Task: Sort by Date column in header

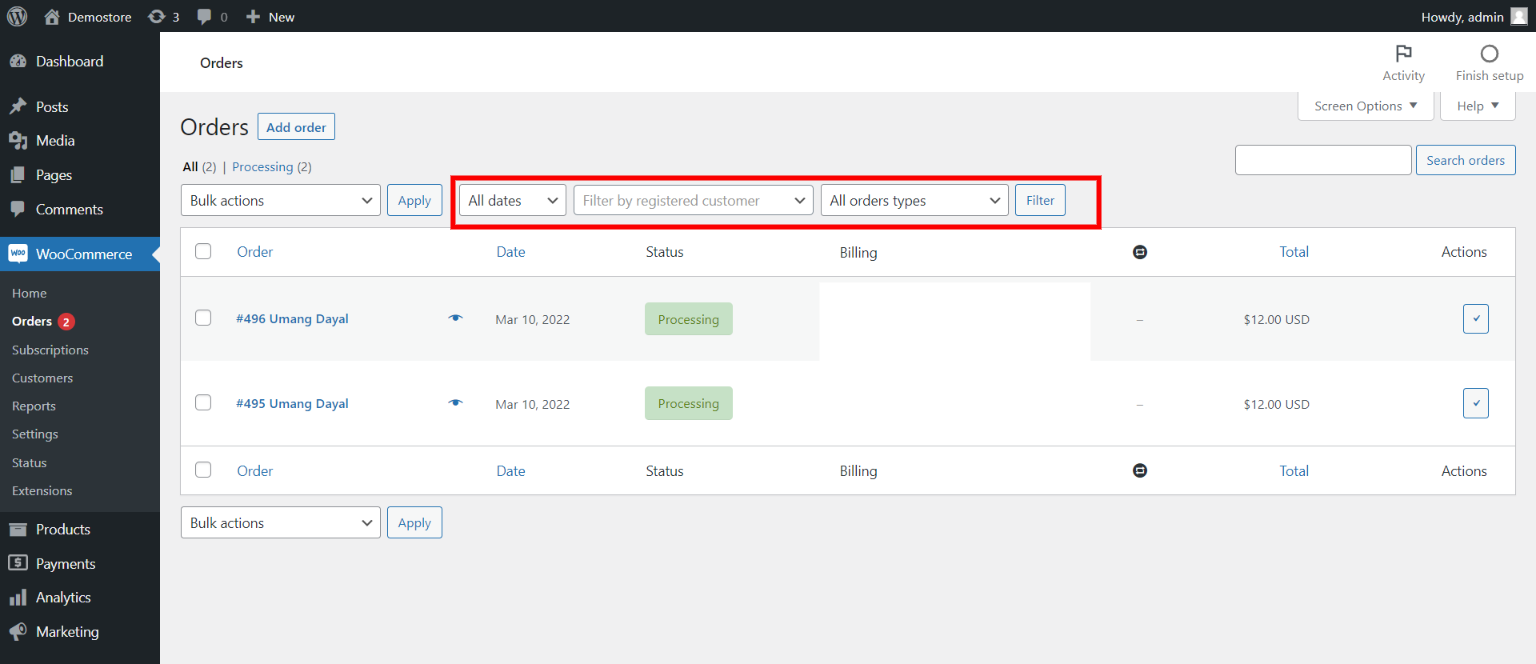Action: click(x=510, y=252)
